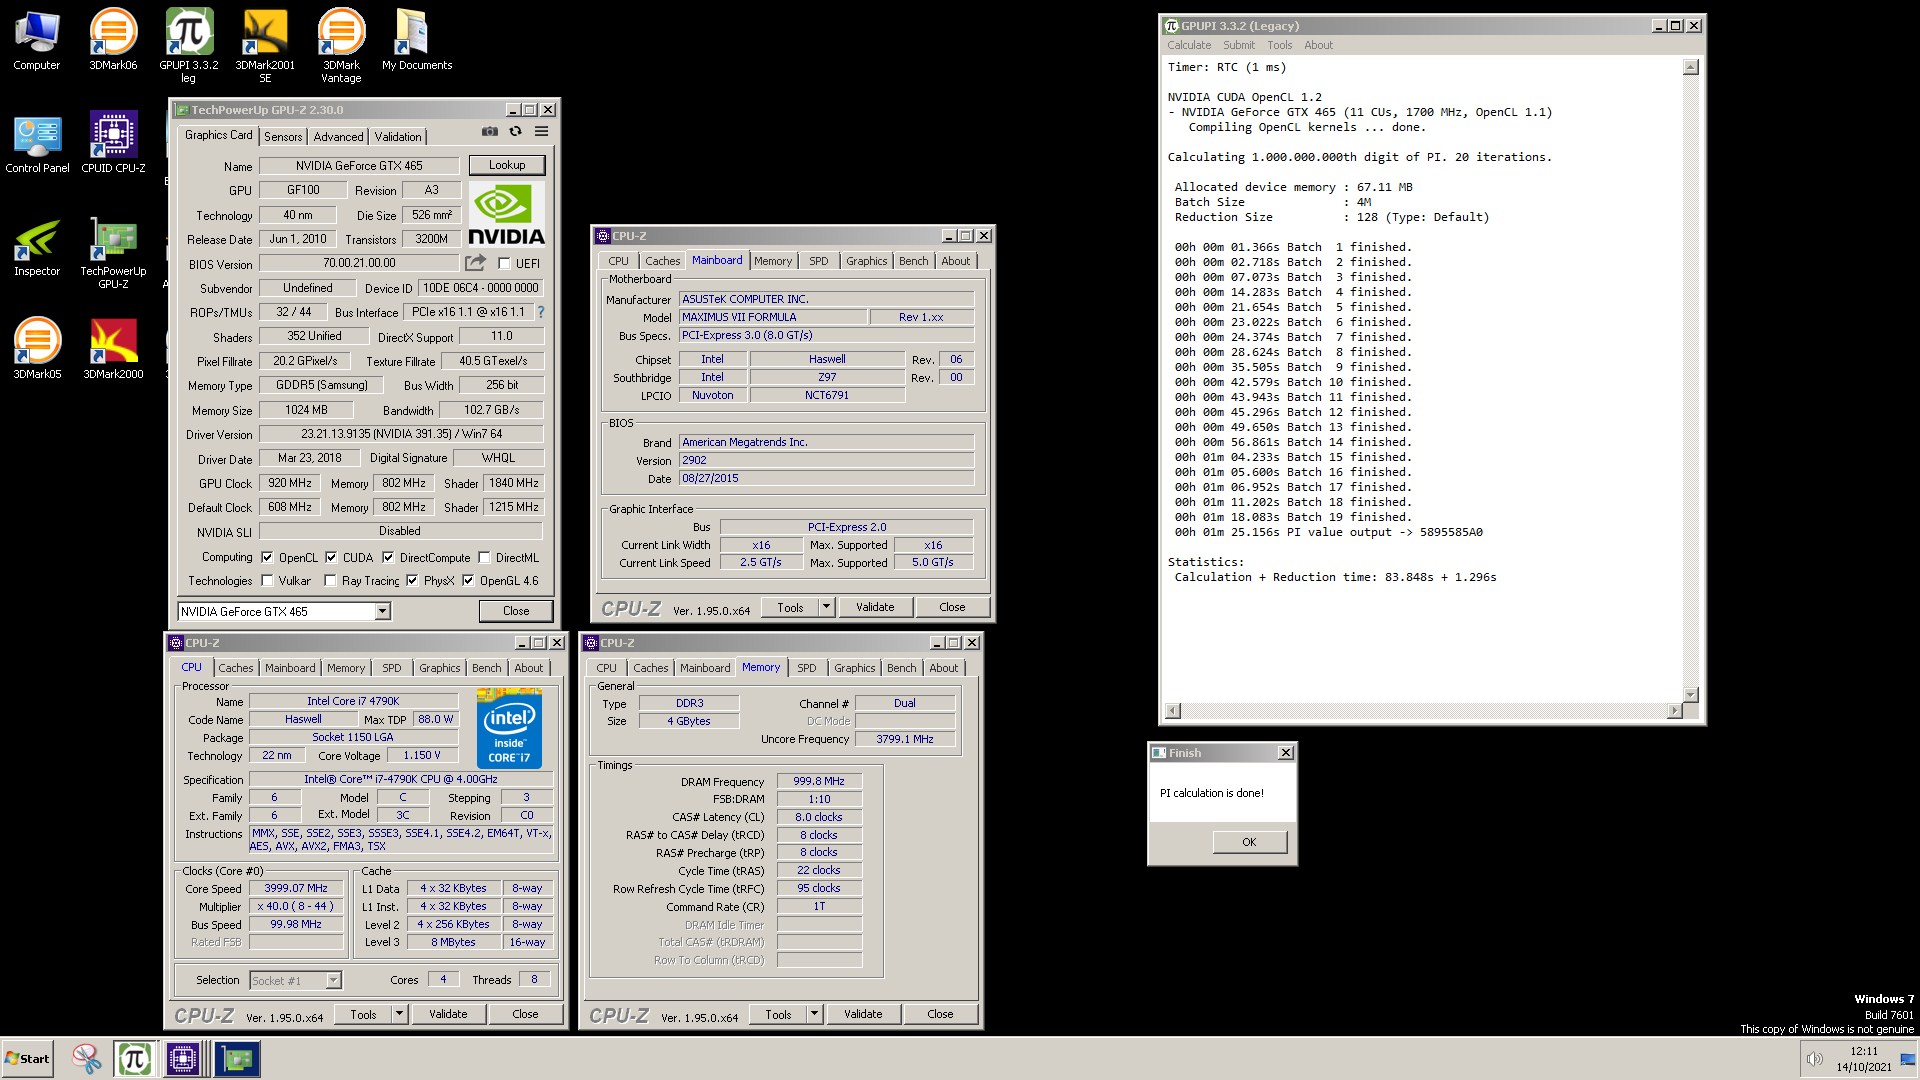Open My Documents folder icon

[417, 40]
